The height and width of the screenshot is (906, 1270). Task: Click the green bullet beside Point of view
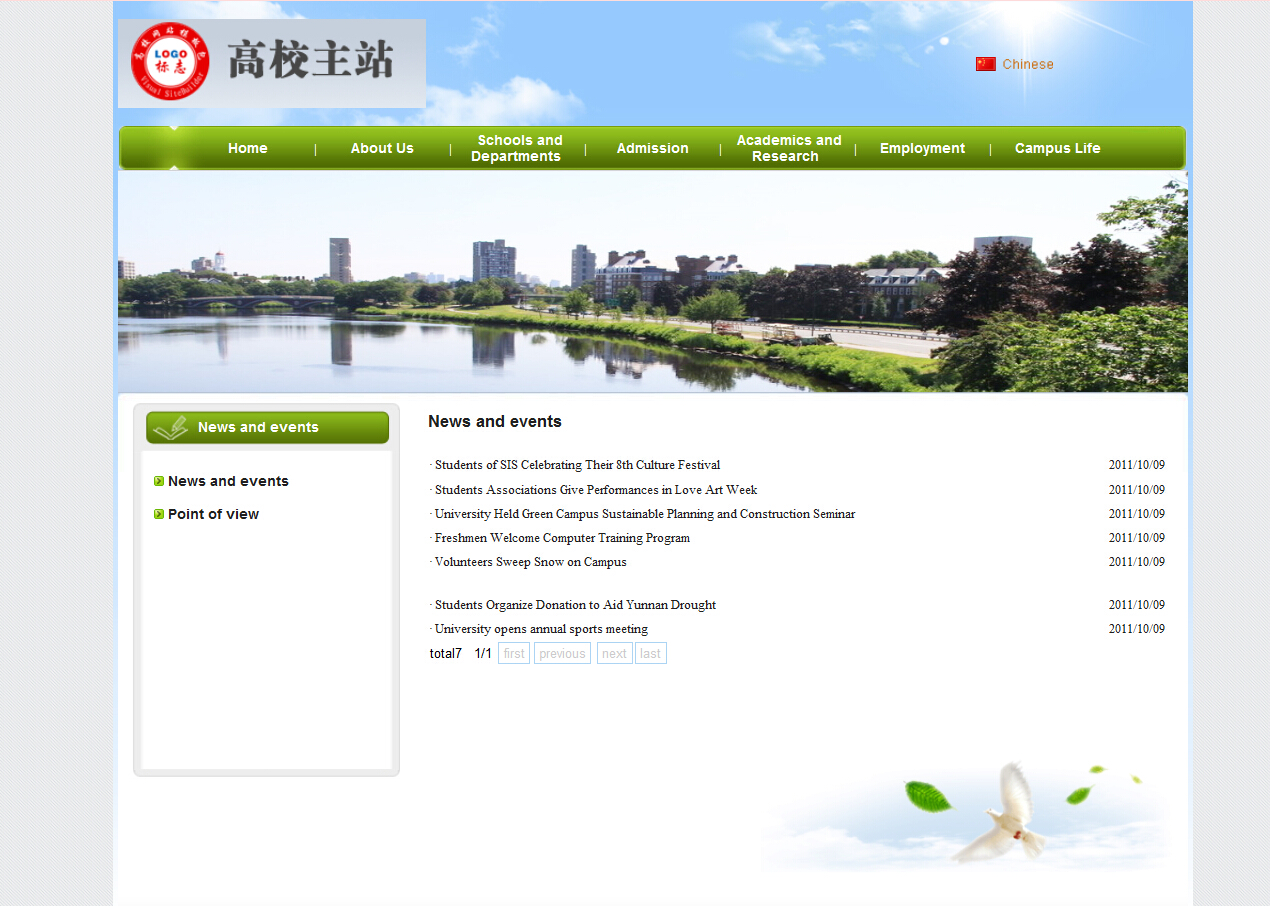[159, 514]
